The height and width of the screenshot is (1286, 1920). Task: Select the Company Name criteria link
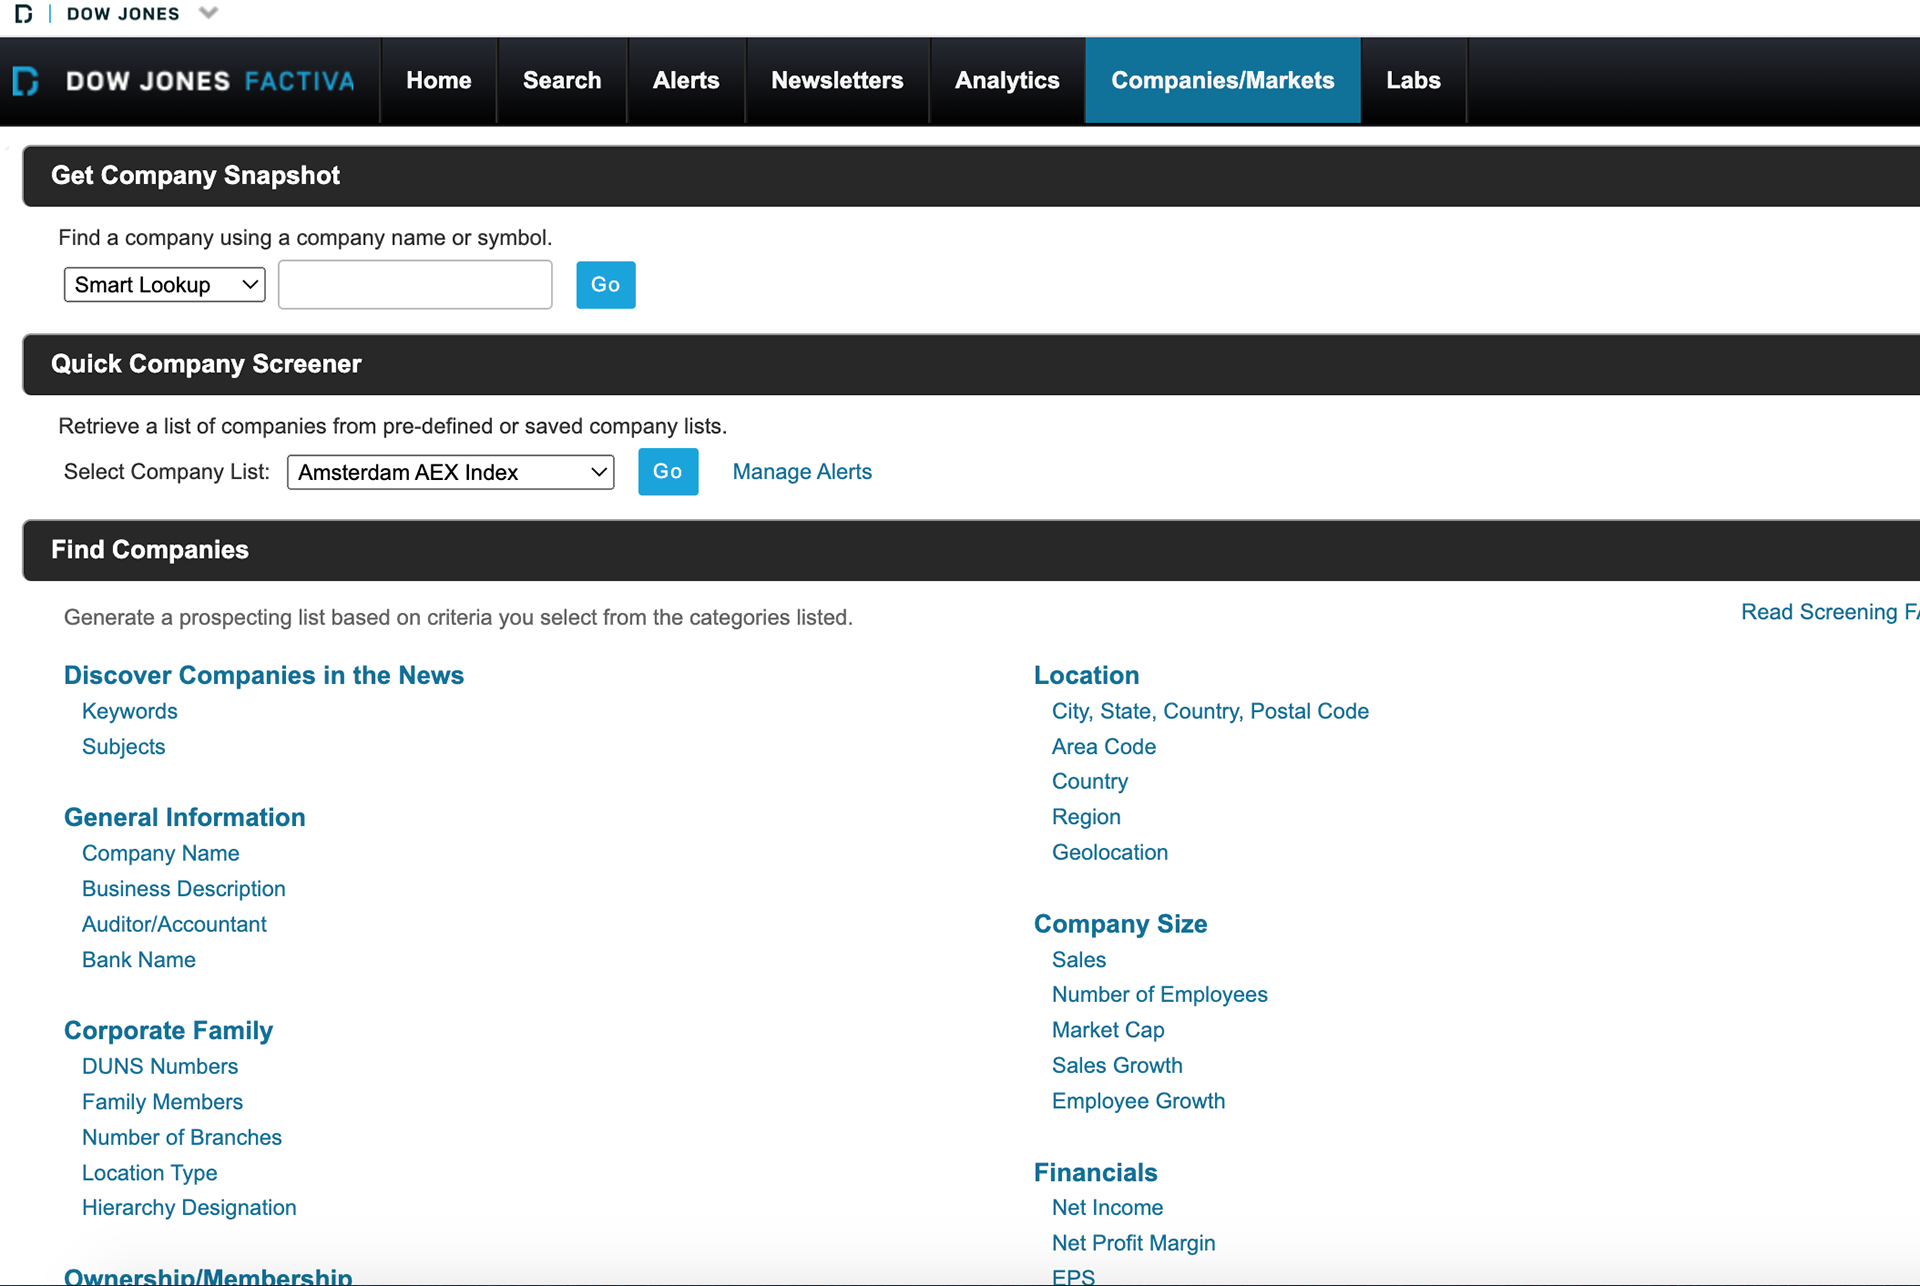(x=161, y=853)
